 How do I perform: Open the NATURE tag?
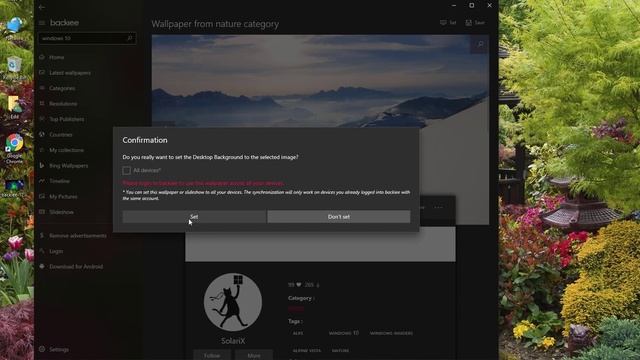pyautogui.click(x=340, y=351)
